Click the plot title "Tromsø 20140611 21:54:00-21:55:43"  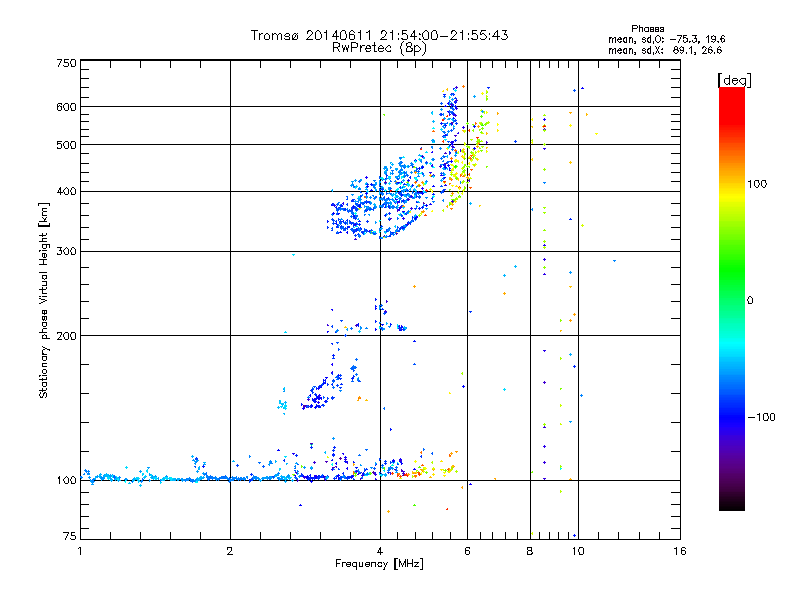click(x=379, y=35)
